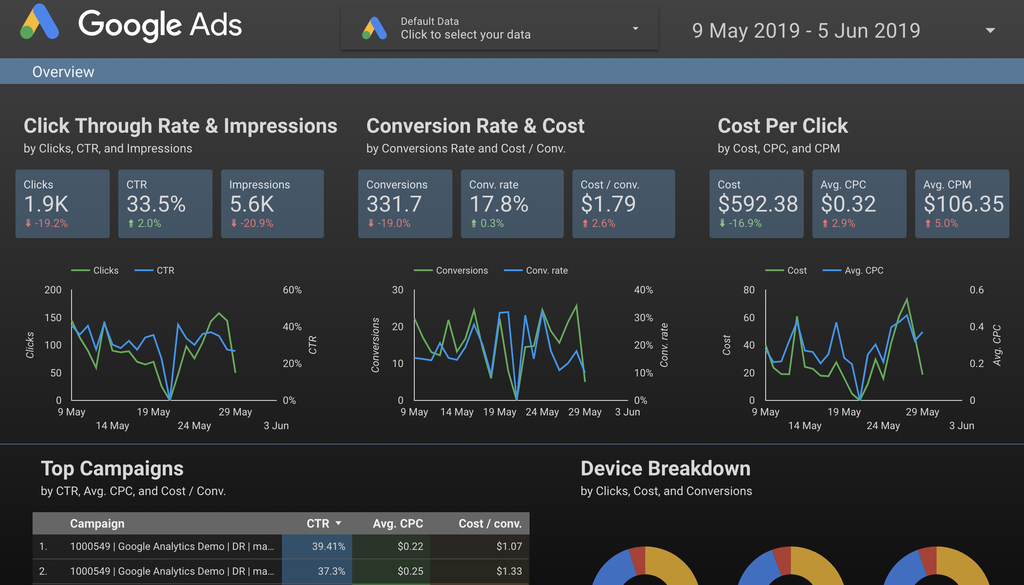Click the CTR 33.5% scorecard
This screenshot has width=1024, height=585.
(165, 204)
